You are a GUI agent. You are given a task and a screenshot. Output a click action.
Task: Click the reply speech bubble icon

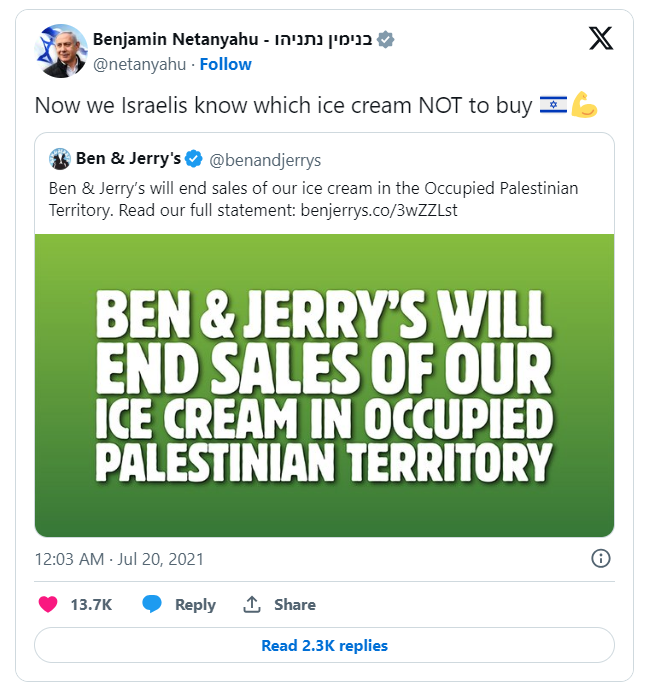coord(152,605)
